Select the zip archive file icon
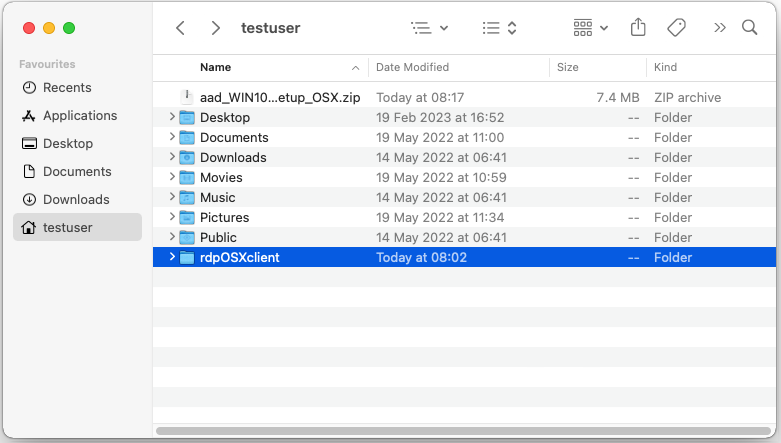Viewport: 781px width, 443px height. [x=186, y=97]
